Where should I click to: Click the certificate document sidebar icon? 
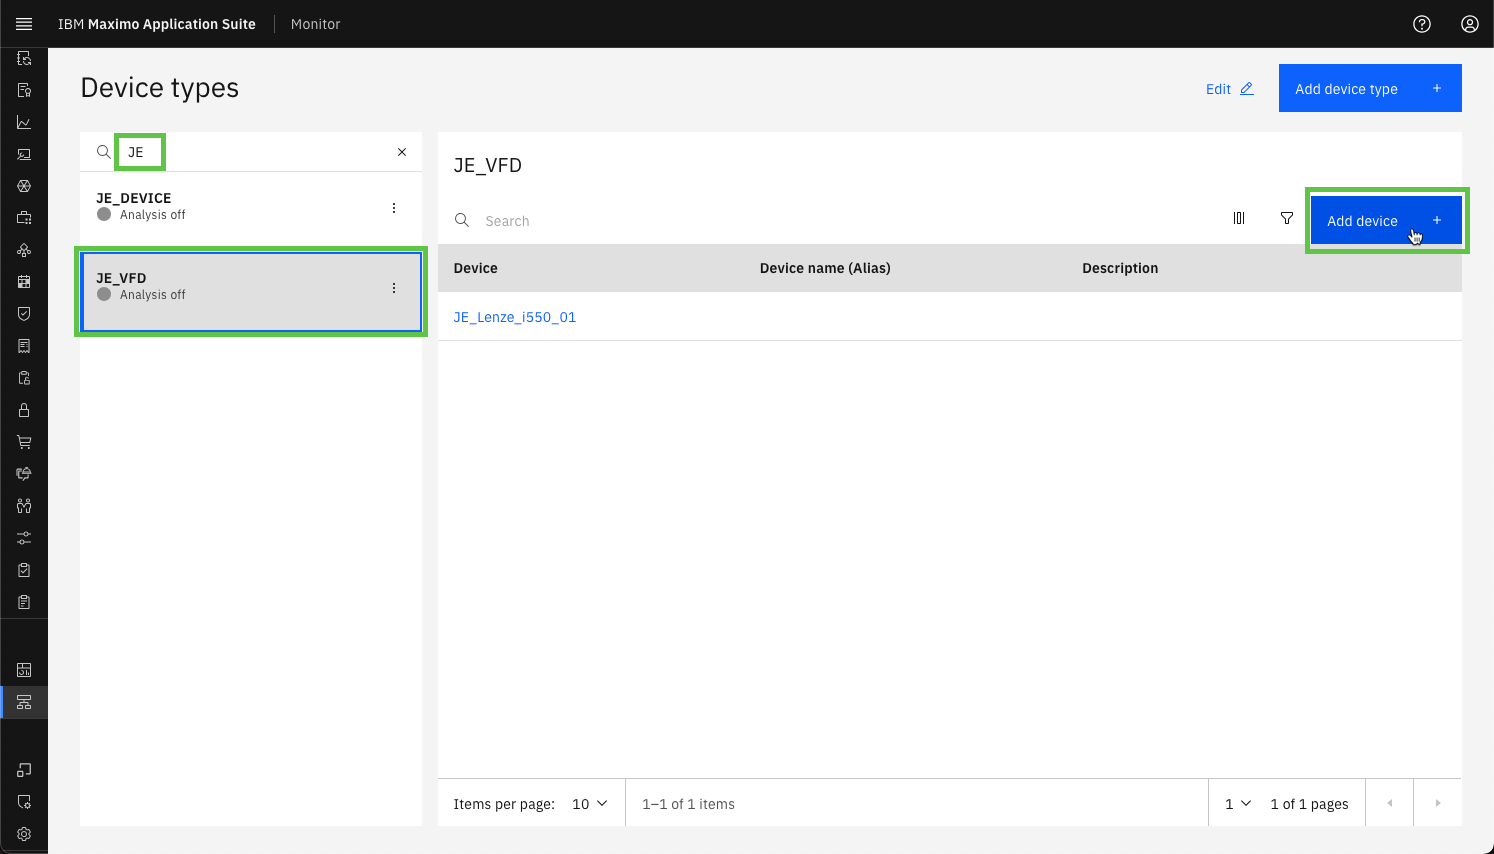point(24,90)
